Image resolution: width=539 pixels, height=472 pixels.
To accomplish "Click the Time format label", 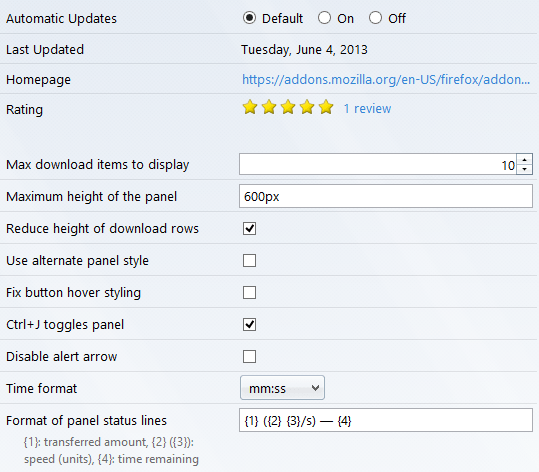I will [x=41, y=388].
